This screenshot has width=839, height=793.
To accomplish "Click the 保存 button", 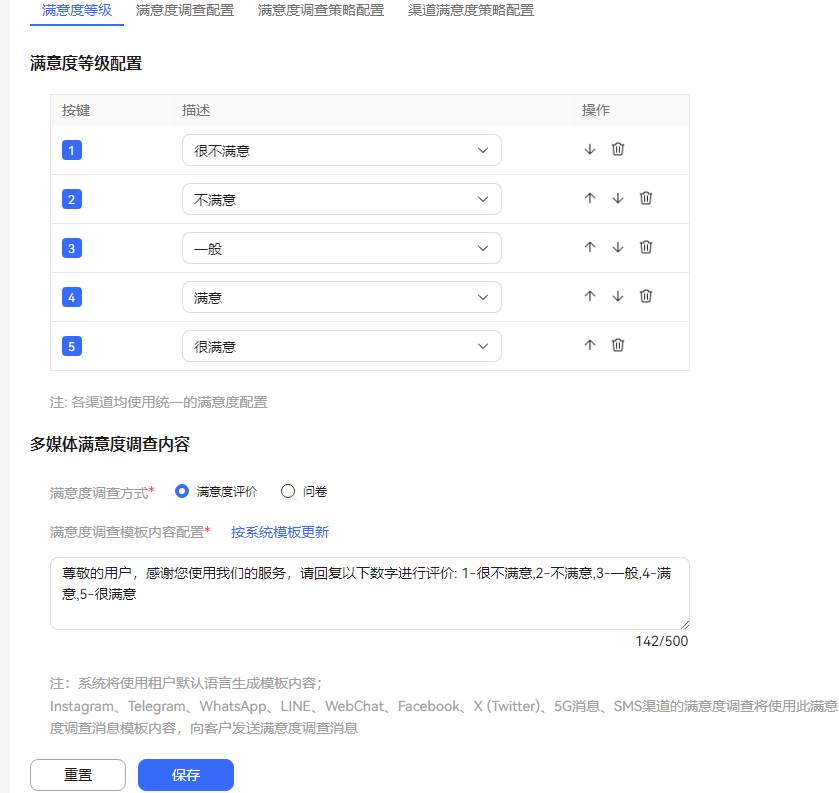I will coord(186,775).
